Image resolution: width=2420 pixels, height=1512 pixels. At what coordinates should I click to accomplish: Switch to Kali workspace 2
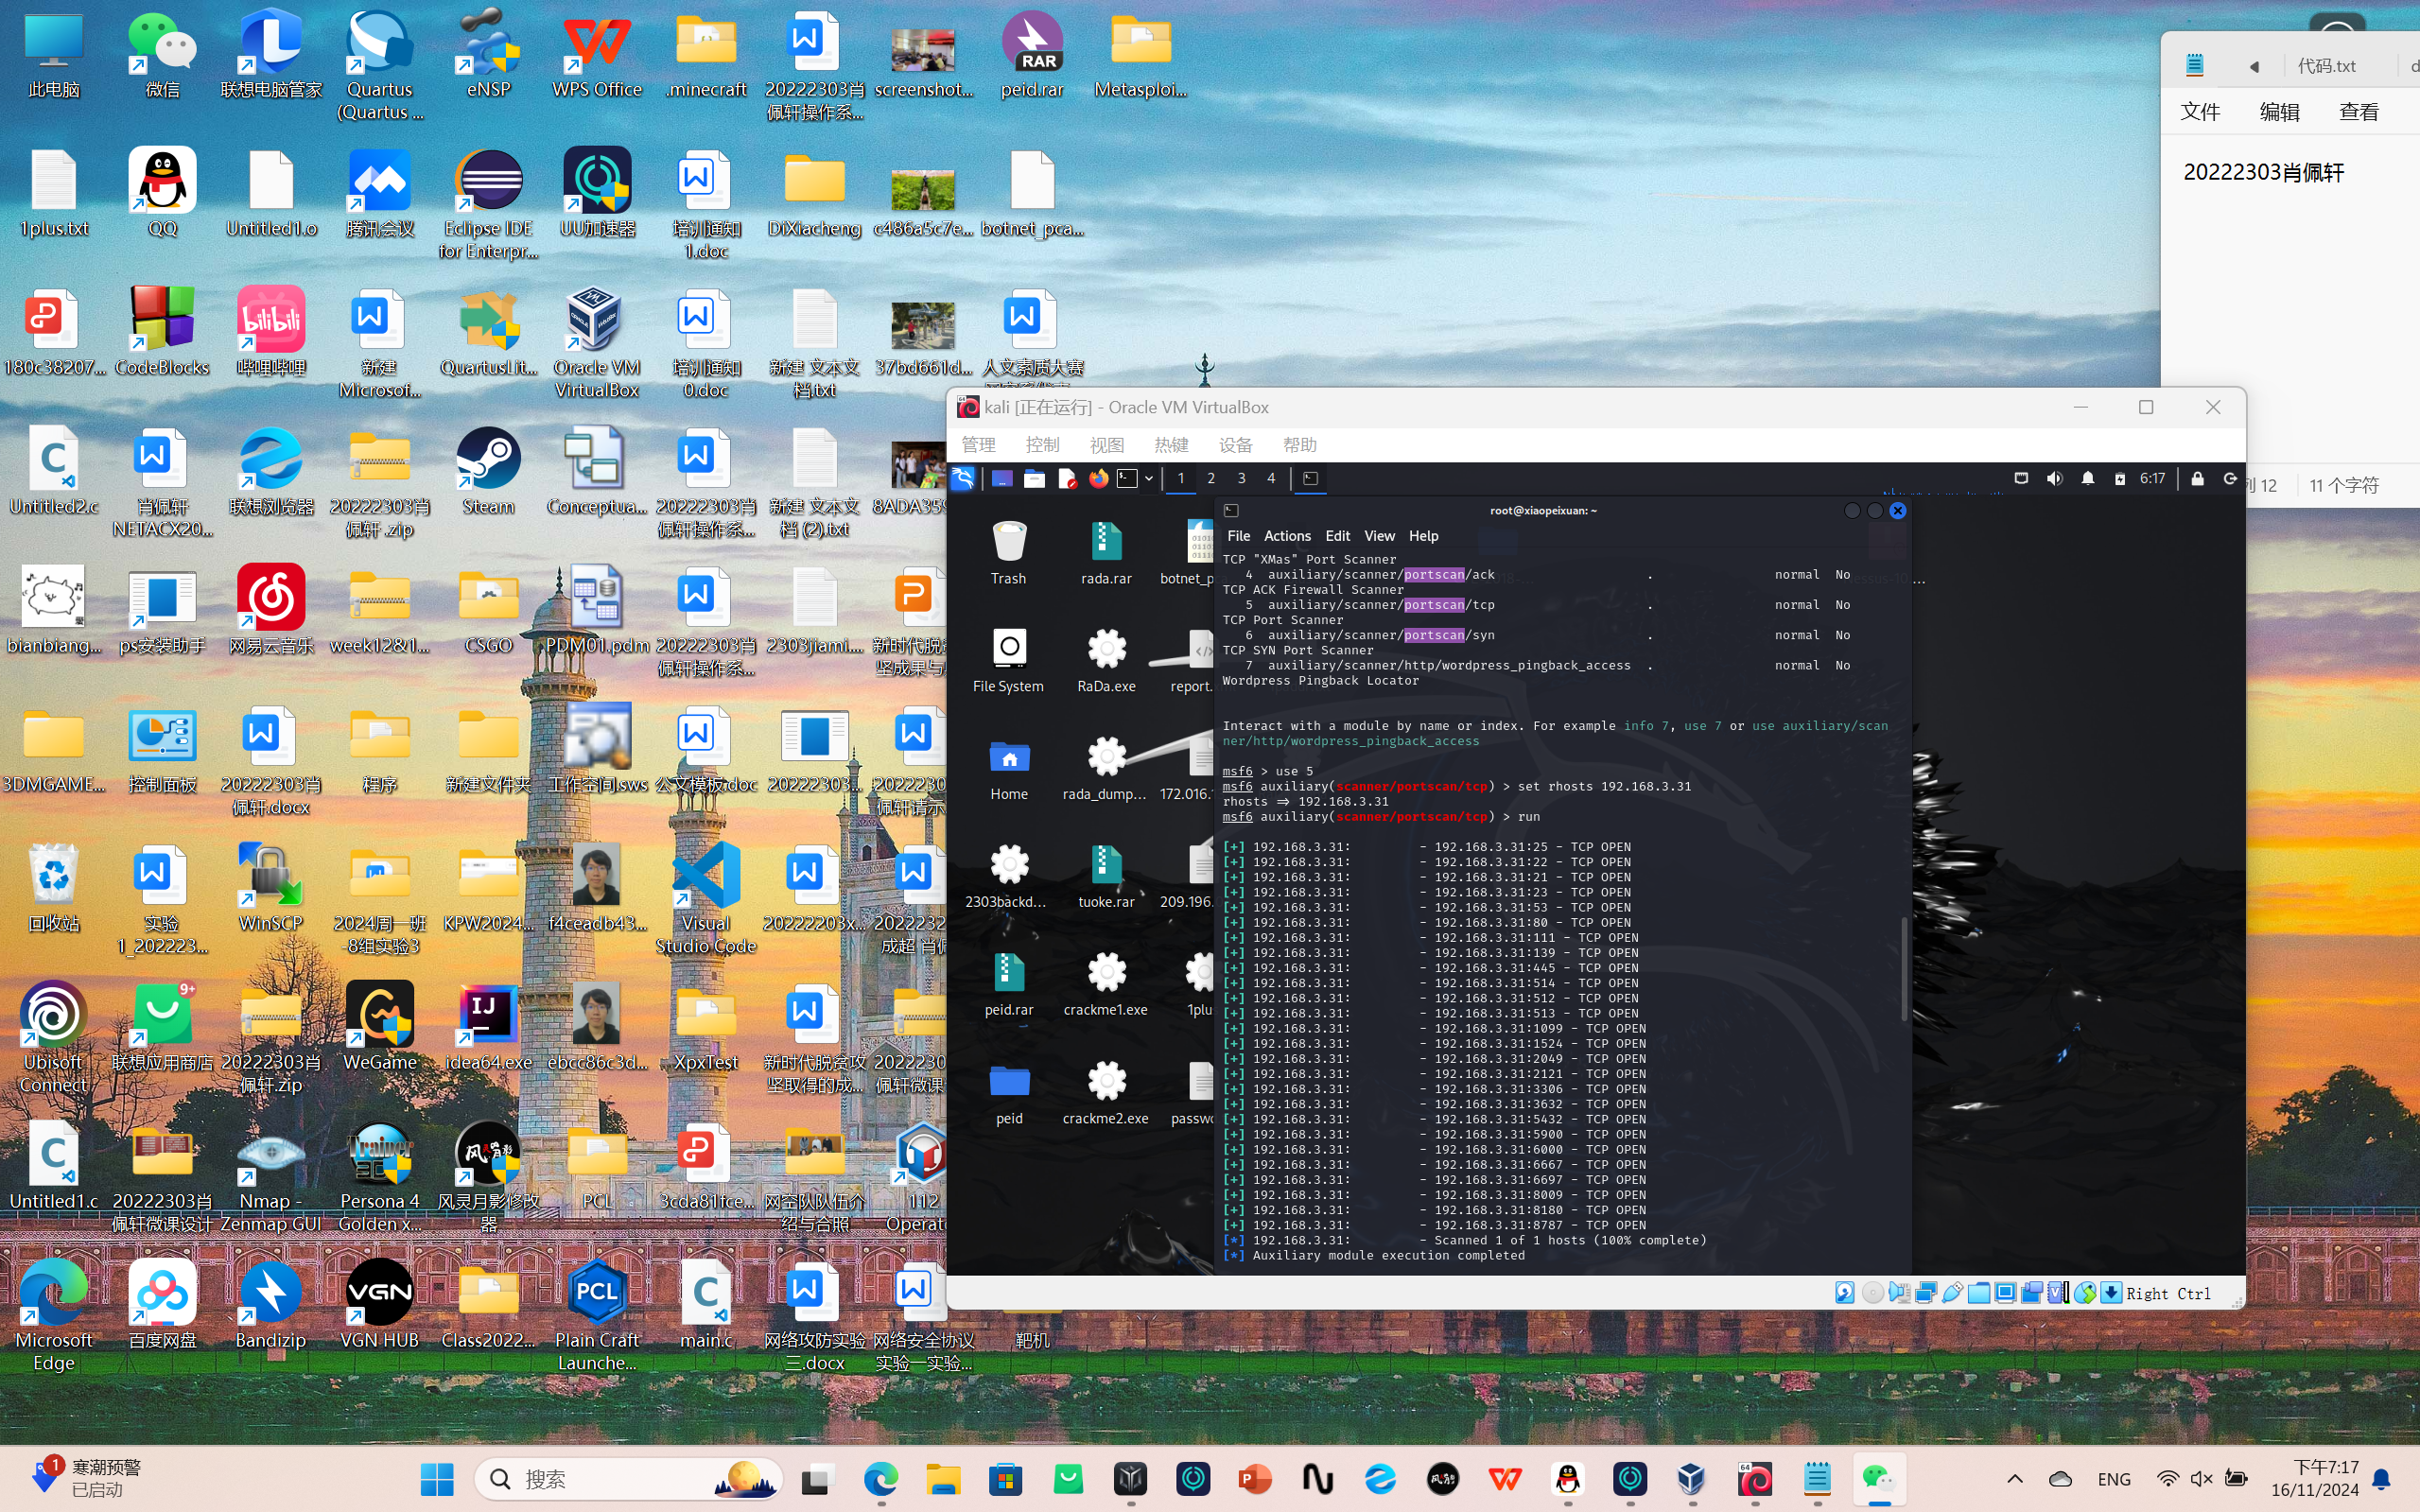pyautogui.click(x=1211, y=478)
